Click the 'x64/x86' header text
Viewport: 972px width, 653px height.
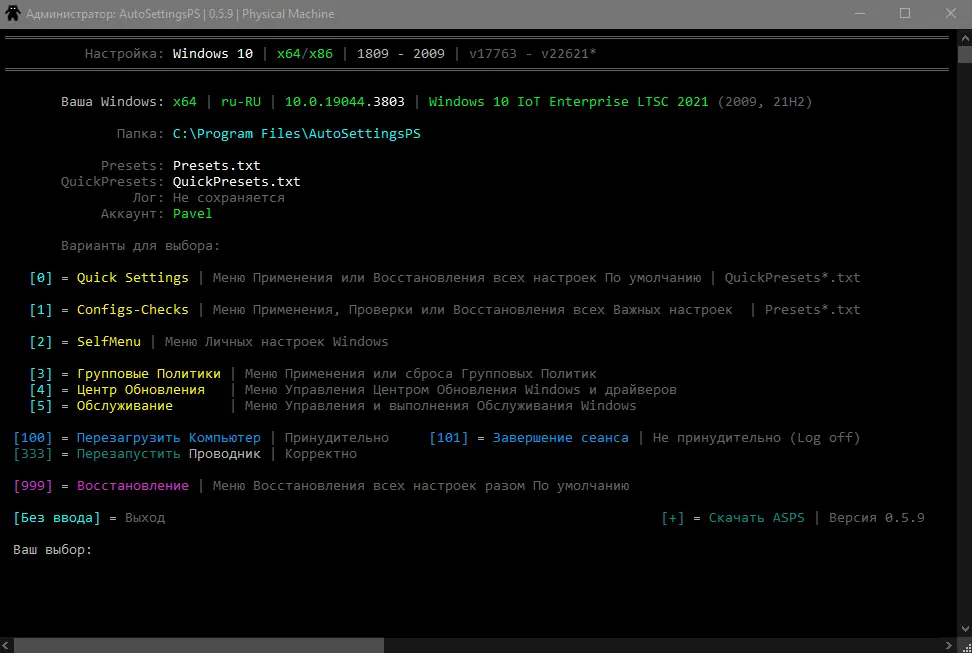coord(304,54)
